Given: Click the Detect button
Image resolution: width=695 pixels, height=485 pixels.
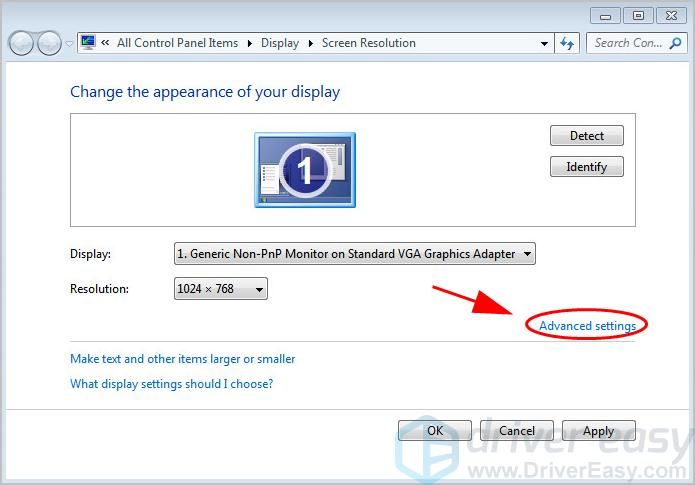Looking at the screenshot, I should pos(586,136).
